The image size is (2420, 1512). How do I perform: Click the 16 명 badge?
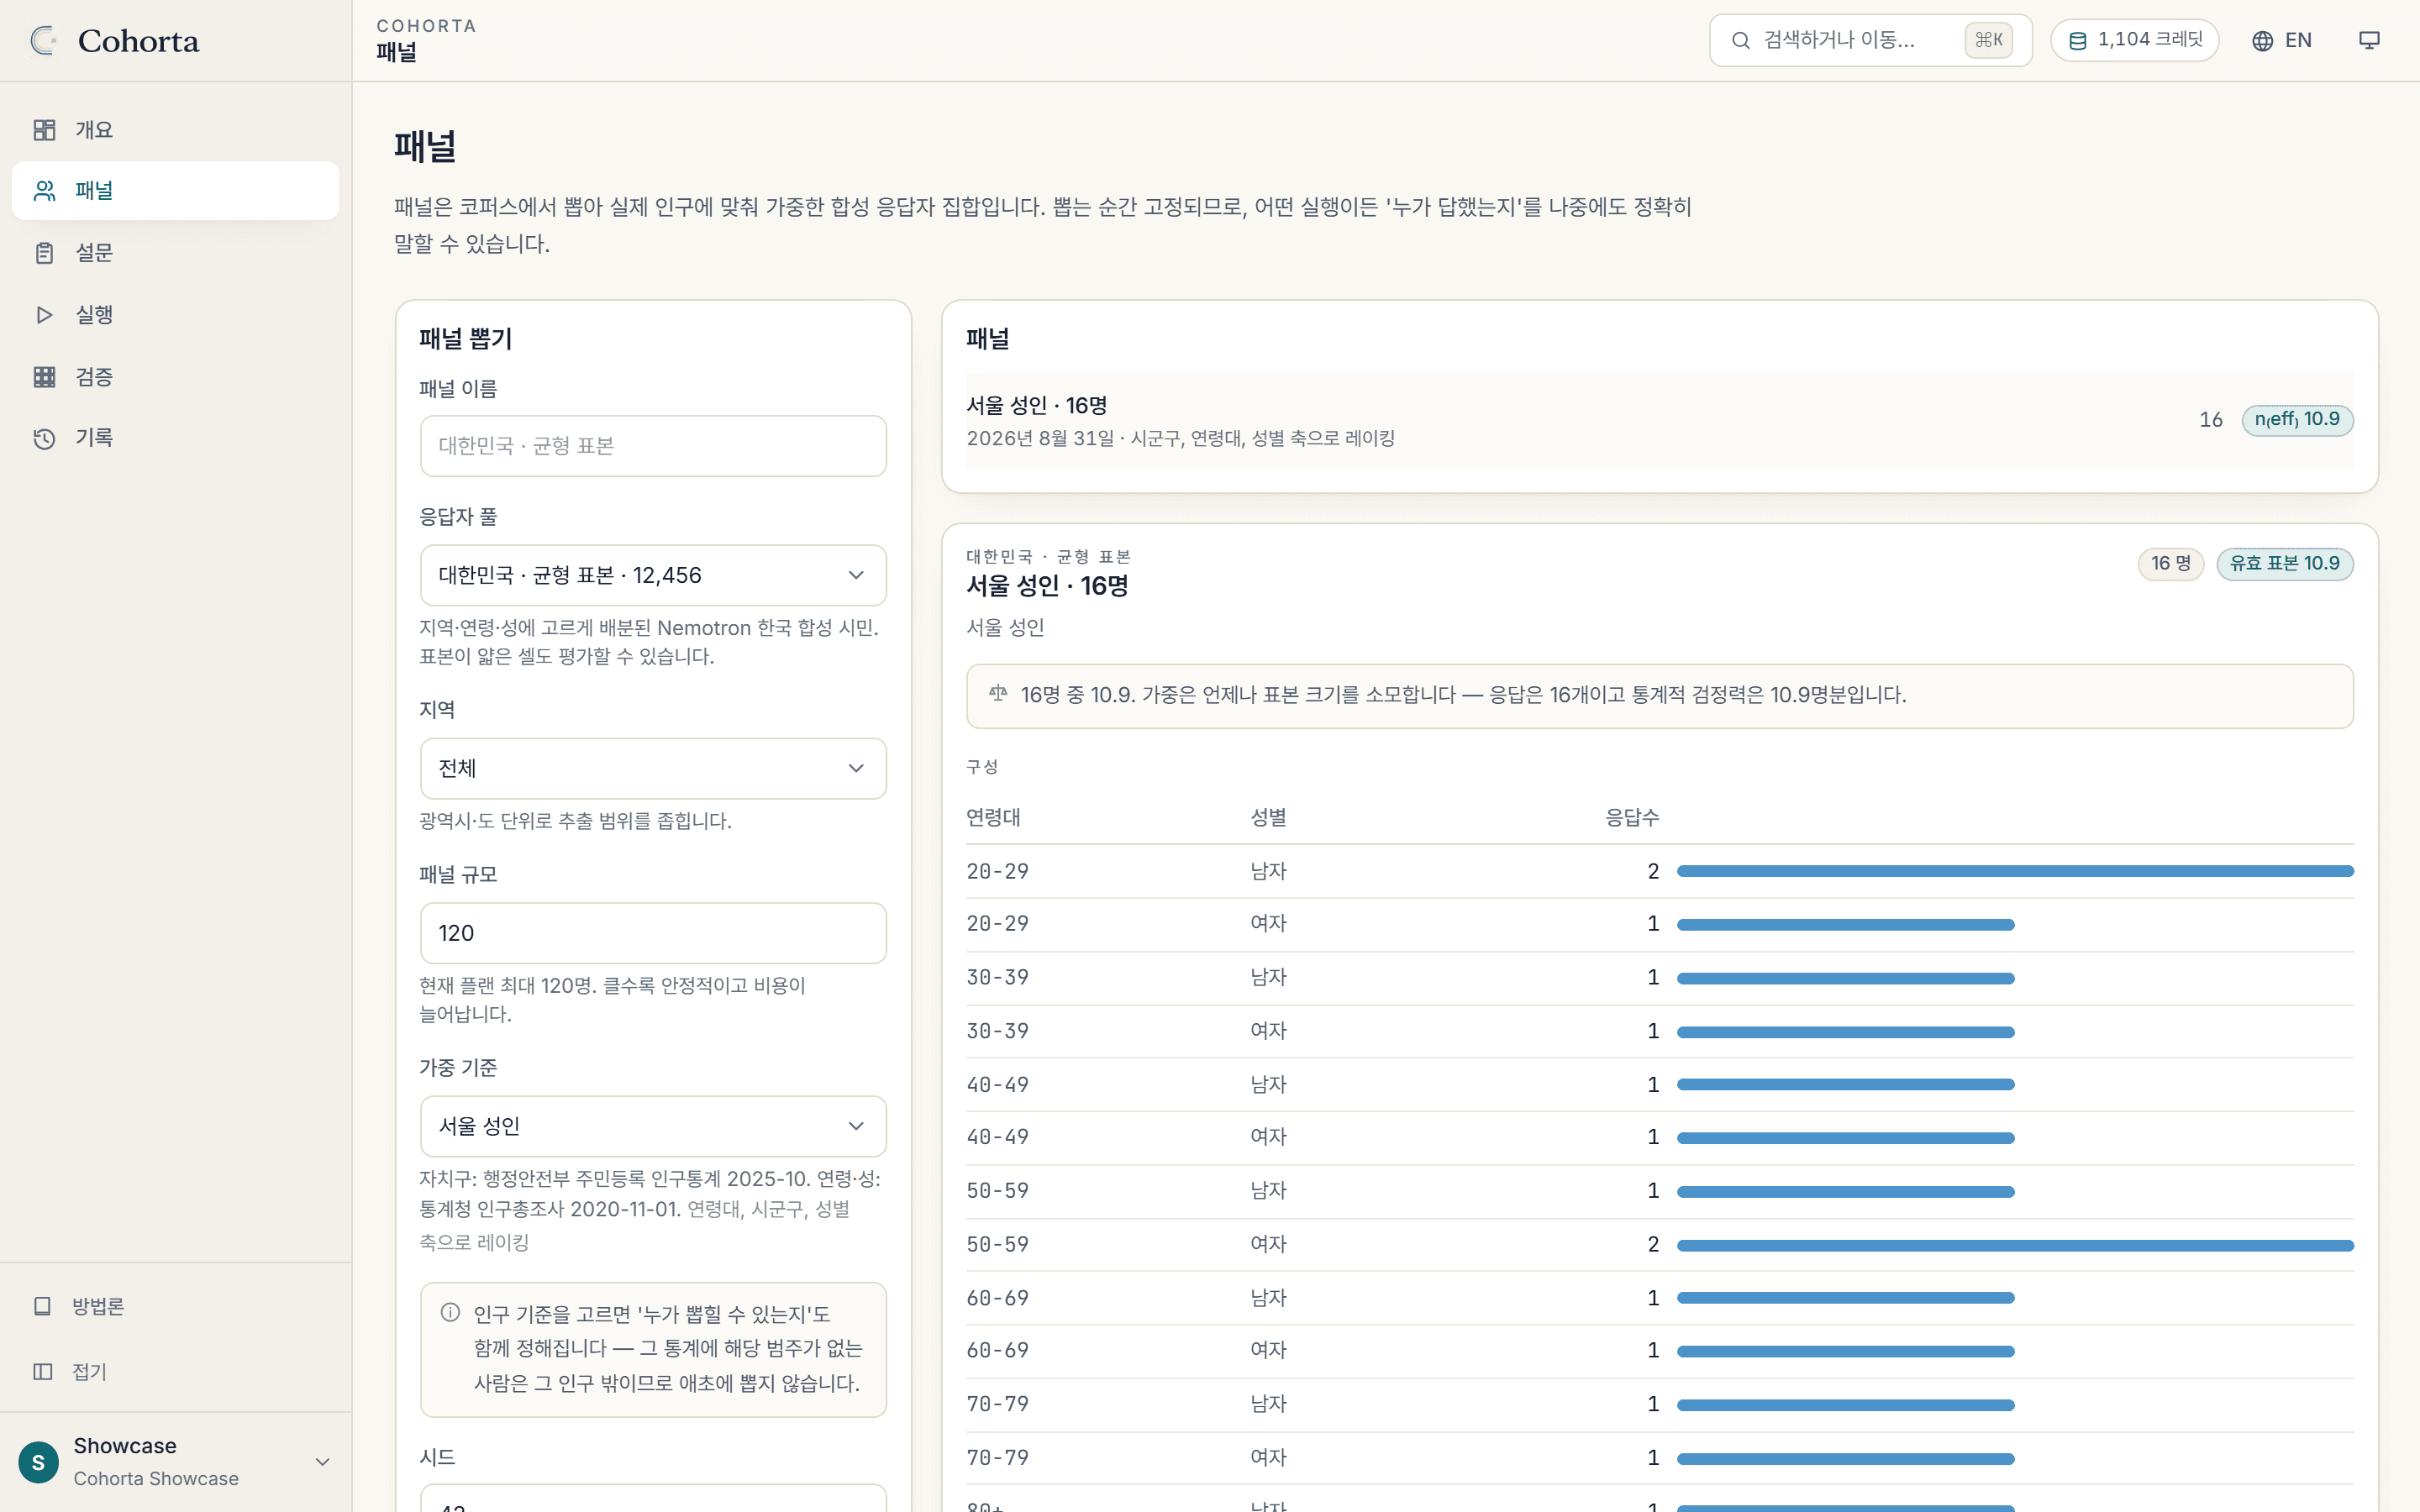point(2170,564)
